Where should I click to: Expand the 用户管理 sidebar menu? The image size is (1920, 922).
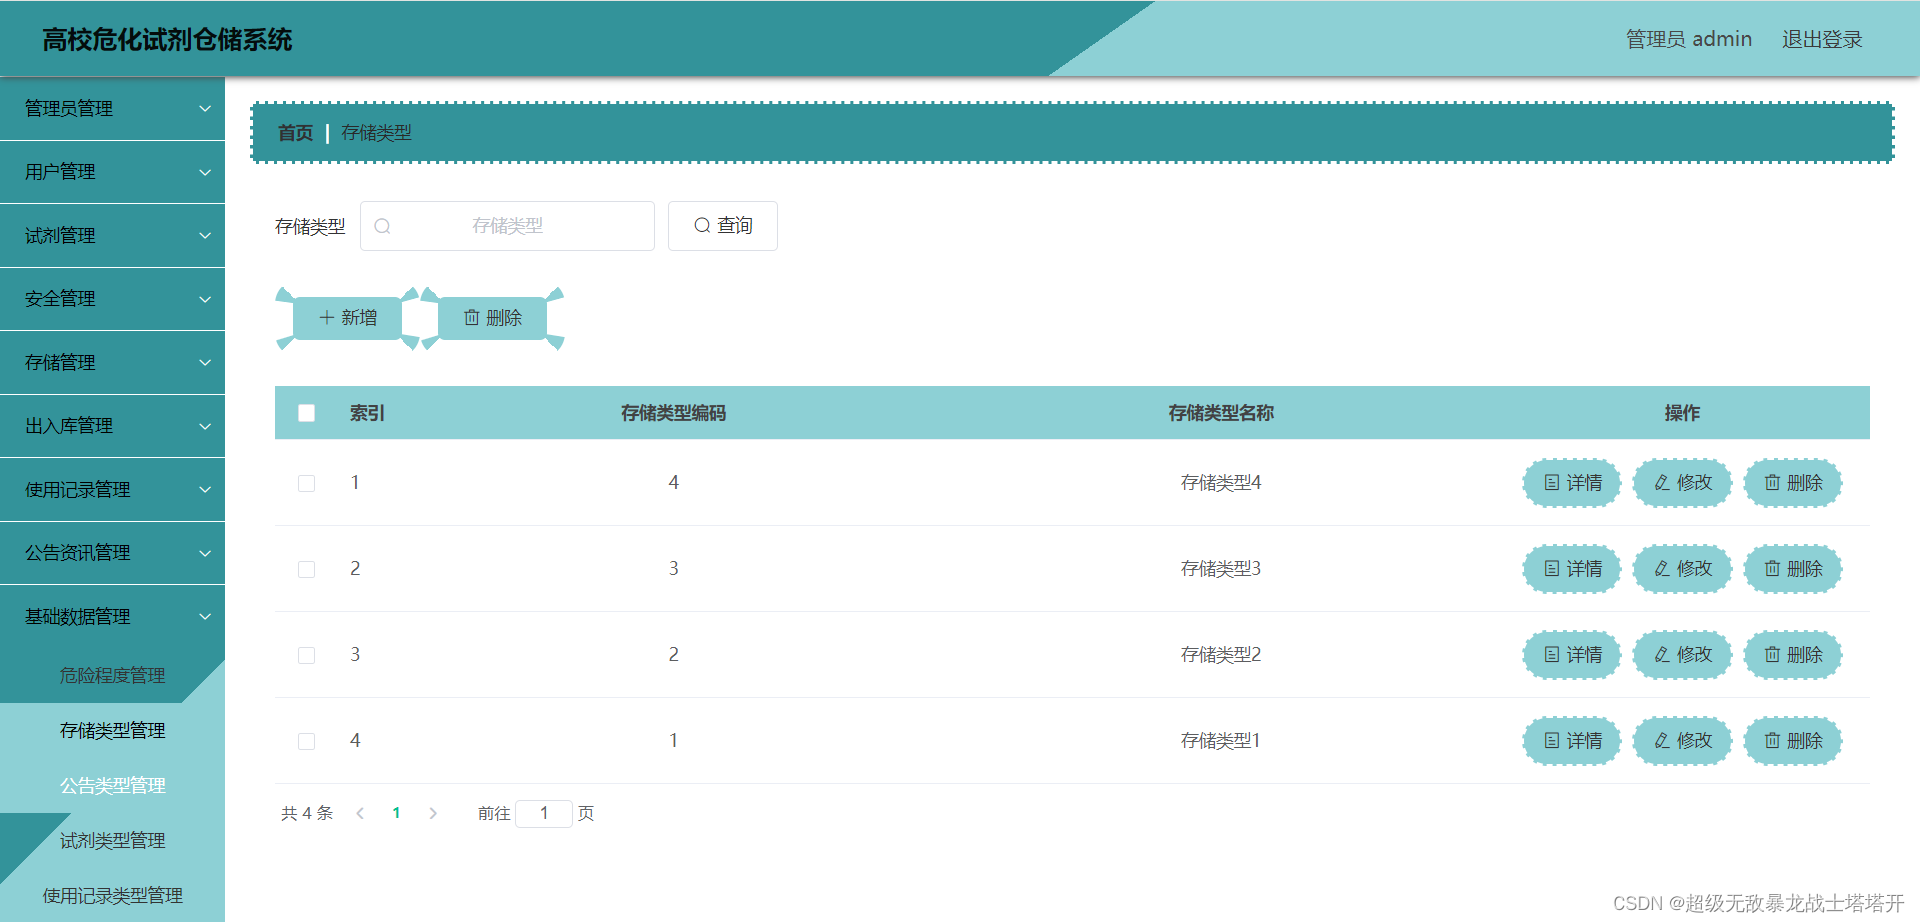[112, 172]
